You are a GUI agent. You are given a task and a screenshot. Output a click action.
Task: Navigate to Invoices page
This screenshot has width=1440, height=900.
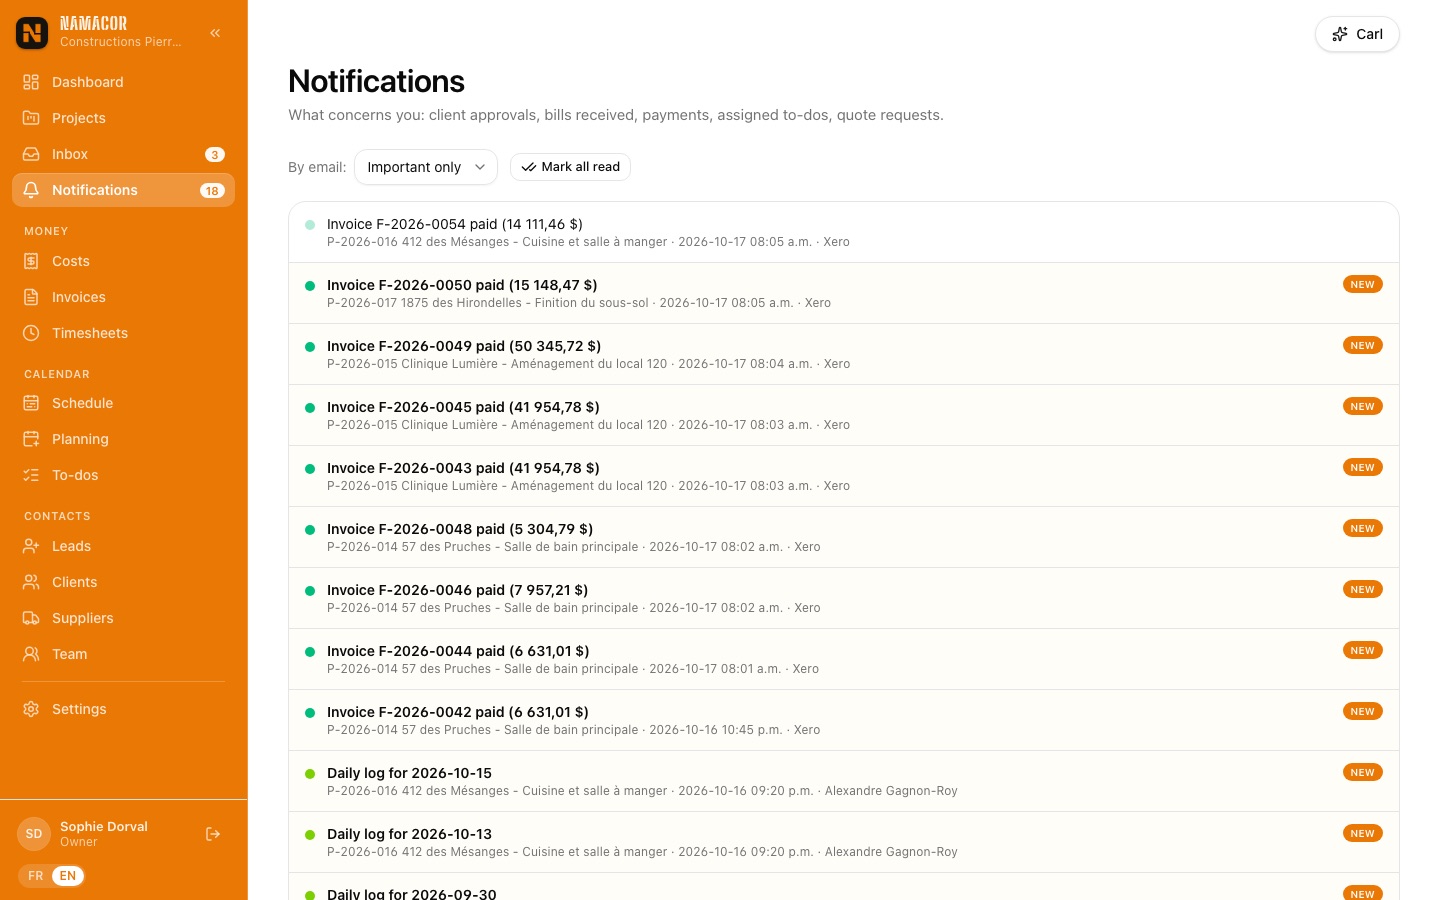pos(123,297)
